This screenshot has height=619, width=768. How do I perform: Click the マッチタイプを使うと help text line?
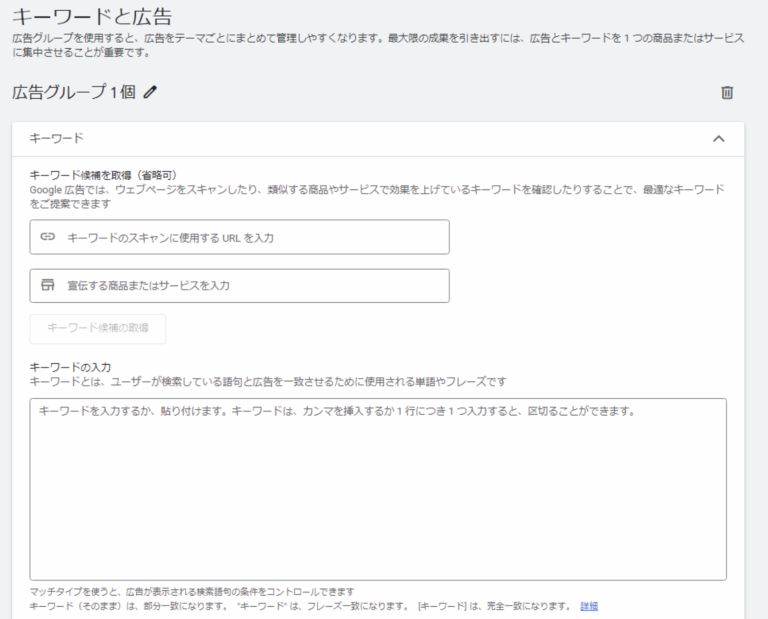[x=192, y=592]
